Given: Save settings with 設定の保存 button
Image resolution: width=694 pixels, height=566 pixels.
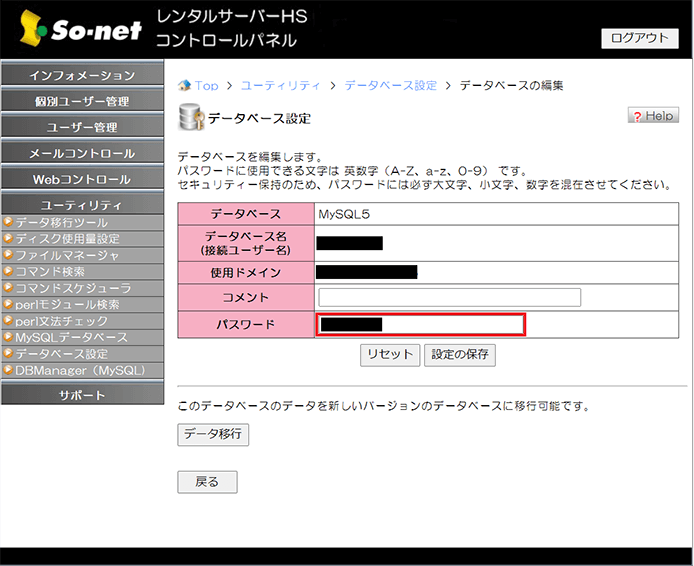Looking at the screenshot, I should click(460, 355).
